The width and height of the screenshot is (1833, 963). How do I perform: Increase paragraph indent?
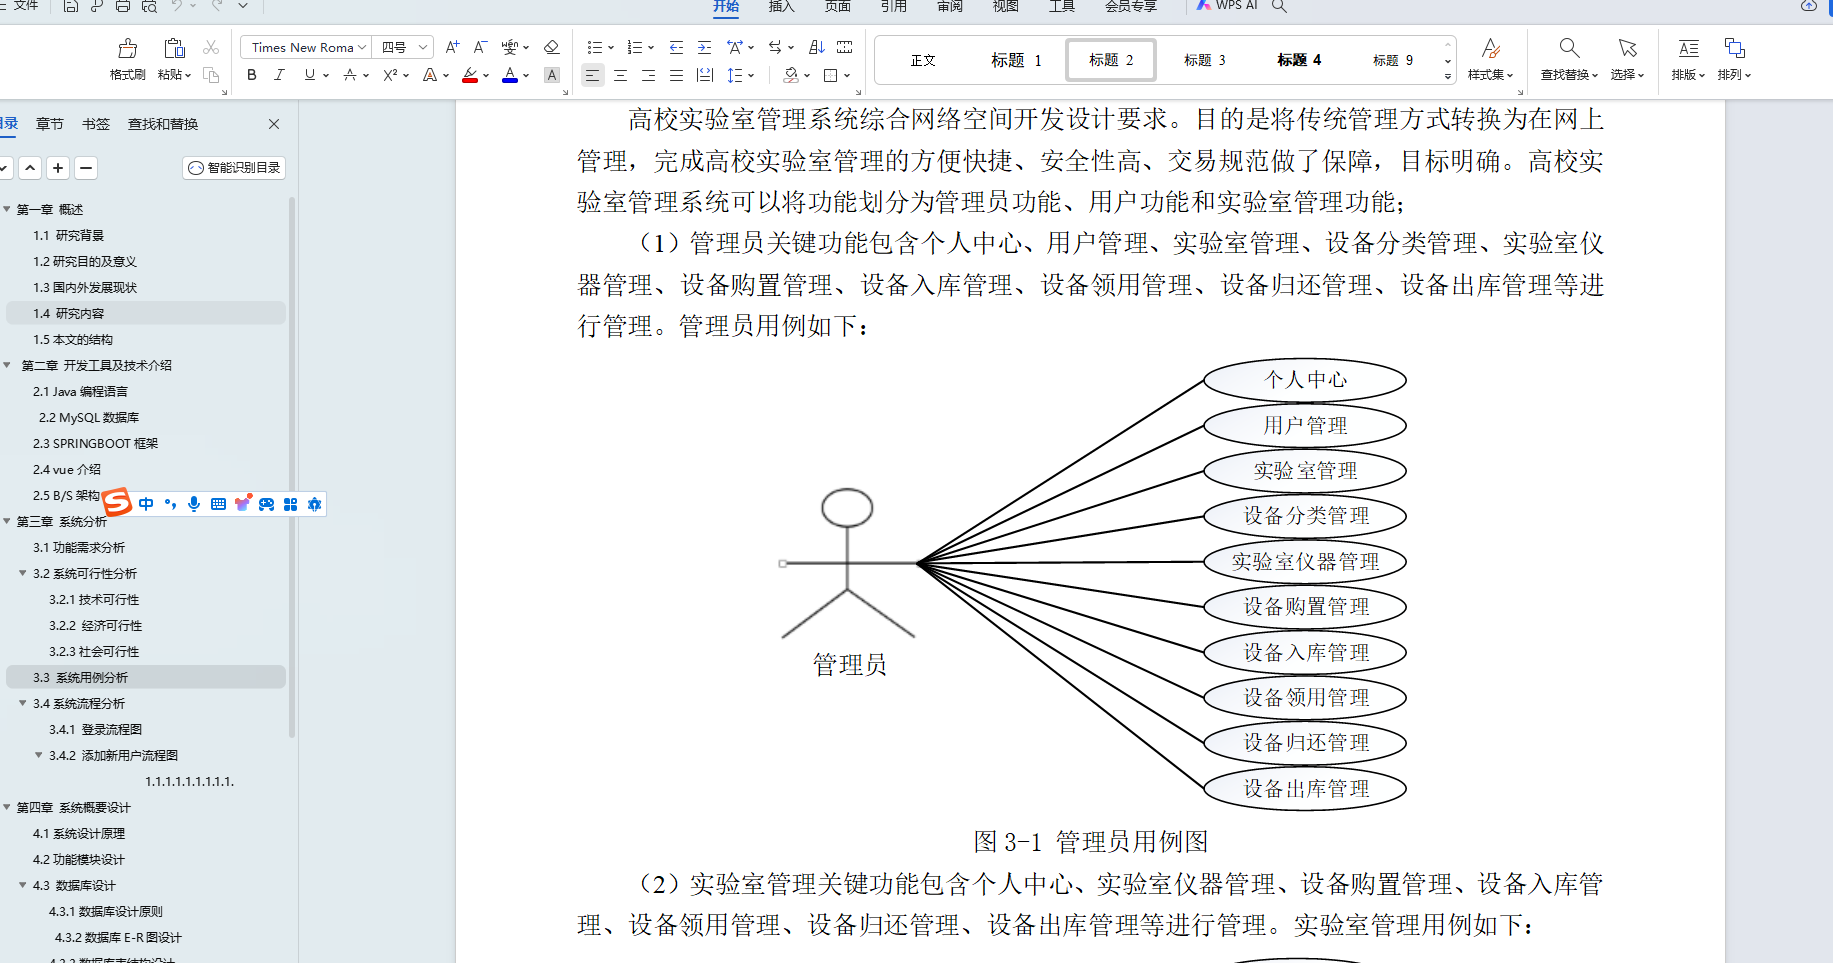[x=705, y=47]
